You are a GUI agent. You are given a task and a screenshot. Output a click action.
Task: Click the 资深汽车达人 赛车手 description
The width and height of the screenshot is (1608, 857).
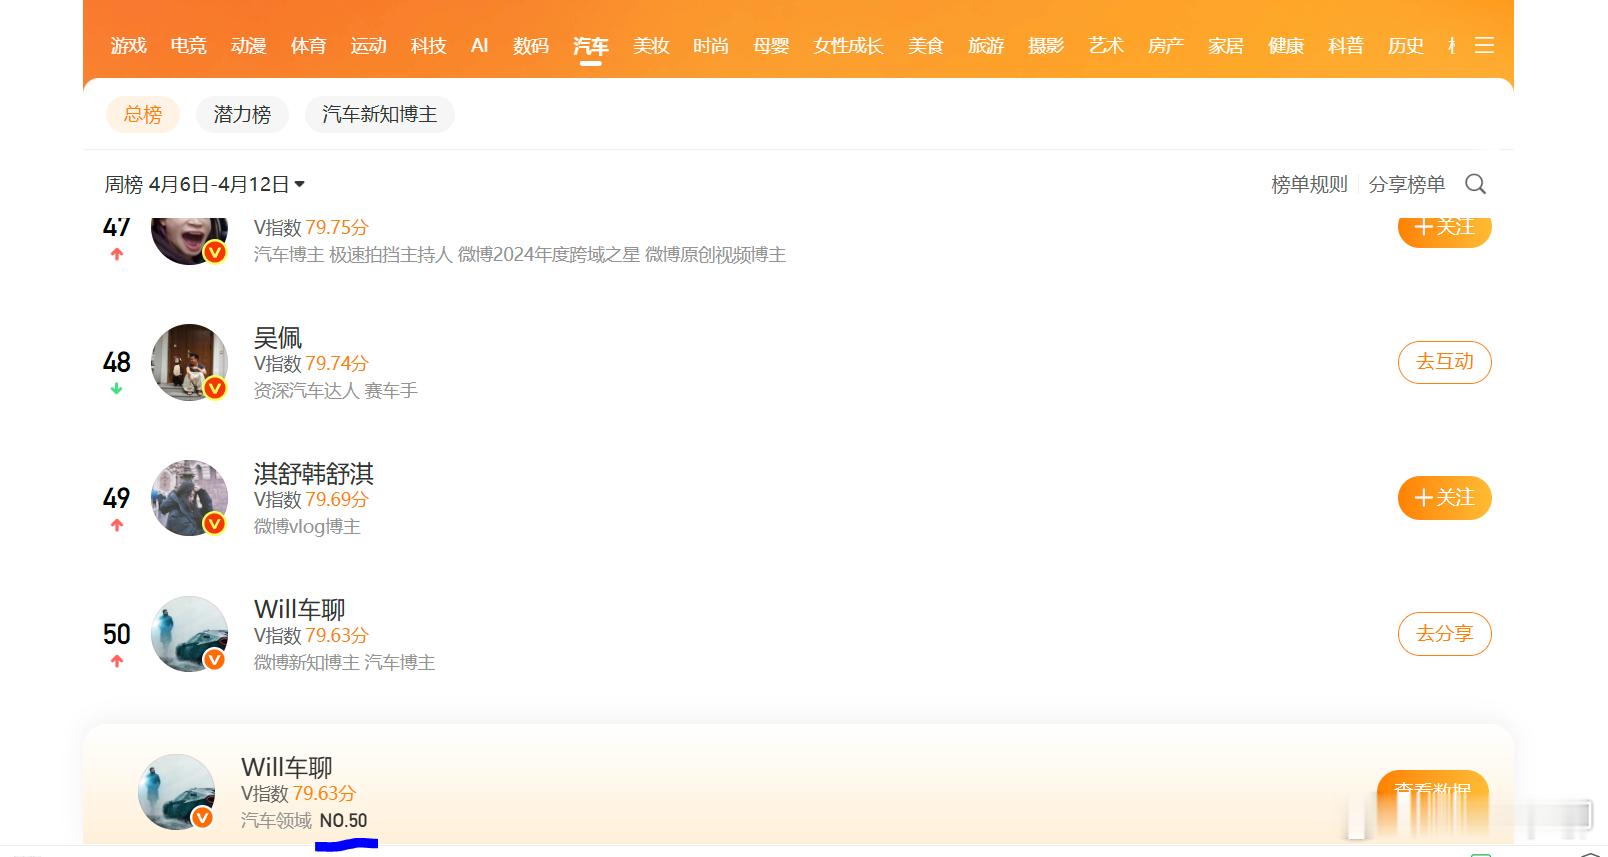click(x=336, y=391)
